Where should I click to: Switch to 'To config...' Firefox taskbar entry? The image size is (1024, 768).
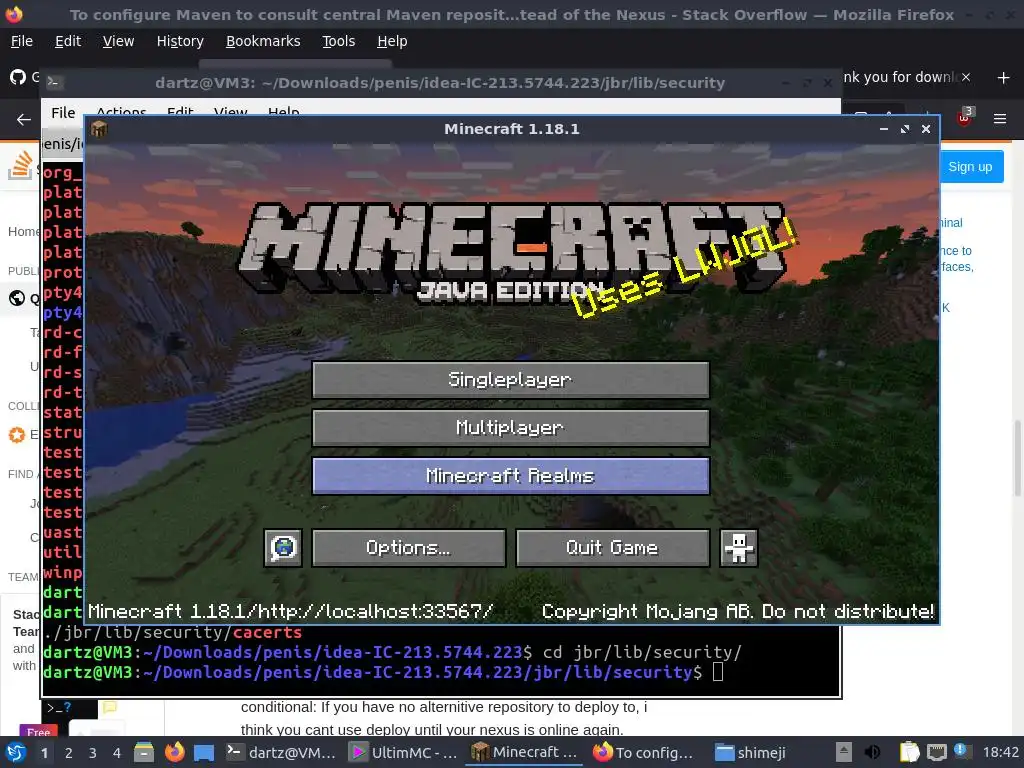(x=645, y=753)
